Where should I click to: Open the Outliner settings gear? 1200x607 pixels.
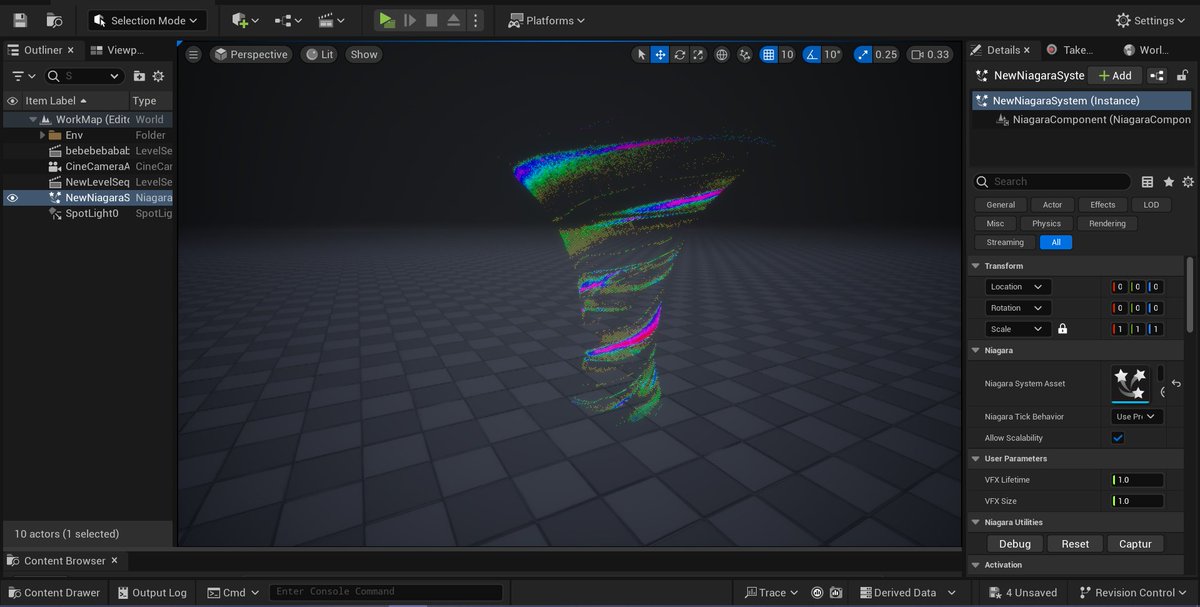[x=158, y=76]
